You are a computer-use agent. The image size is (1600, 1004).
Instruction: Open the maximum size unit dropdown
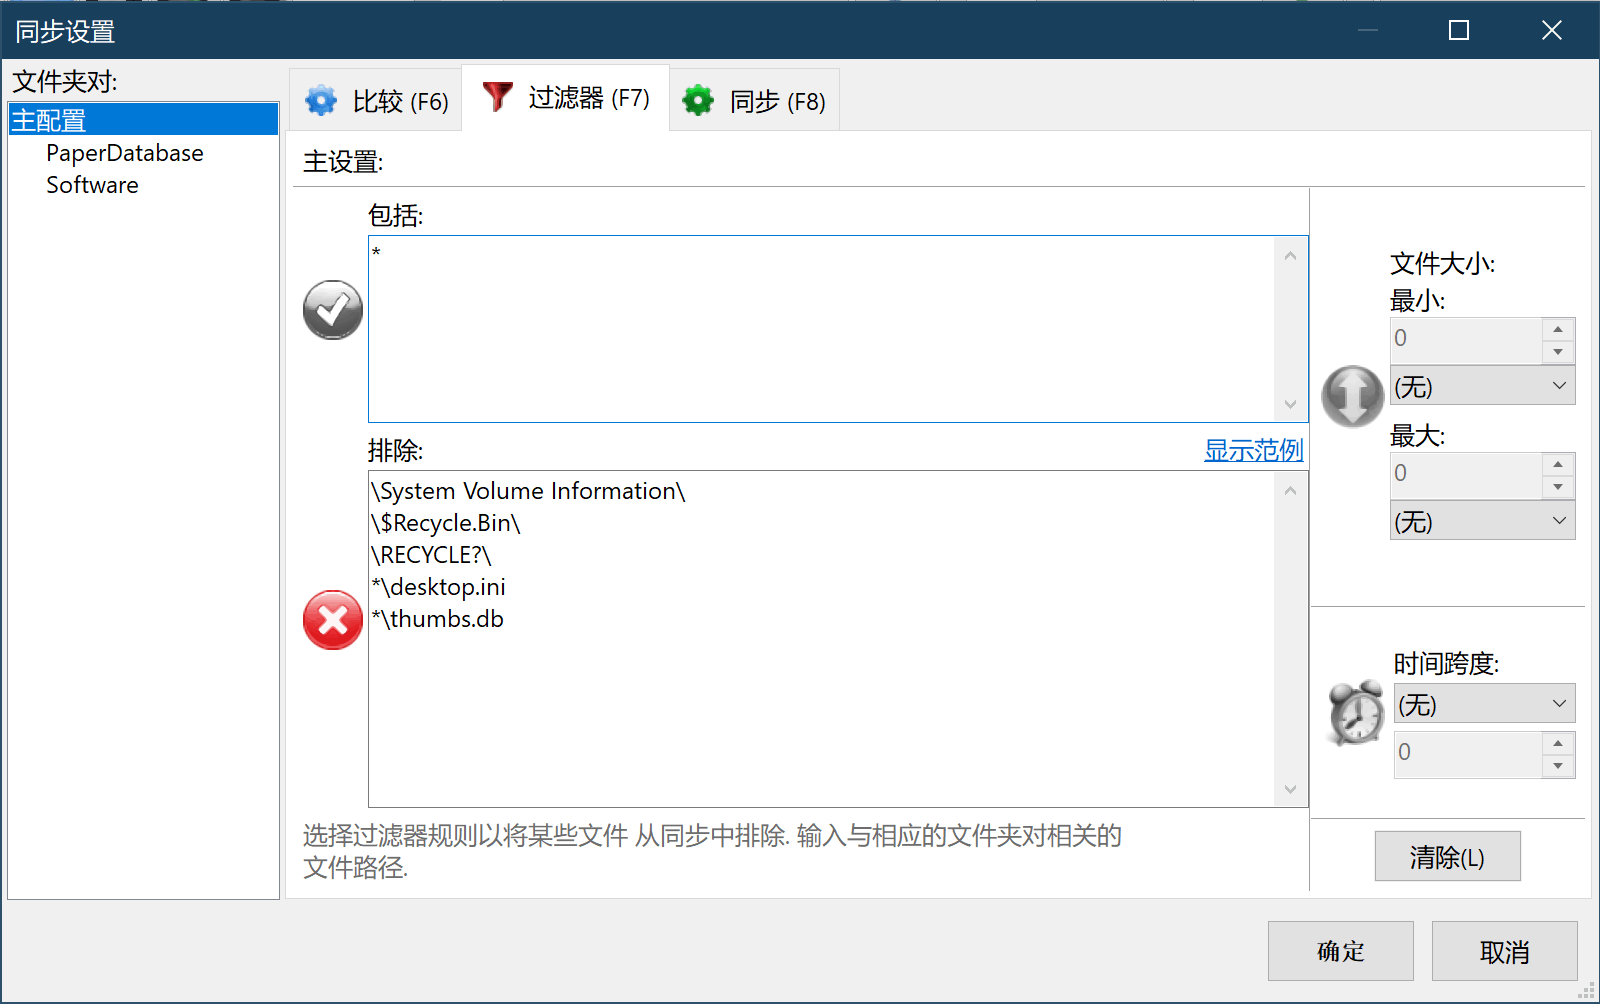click(x=1483, y=521)
